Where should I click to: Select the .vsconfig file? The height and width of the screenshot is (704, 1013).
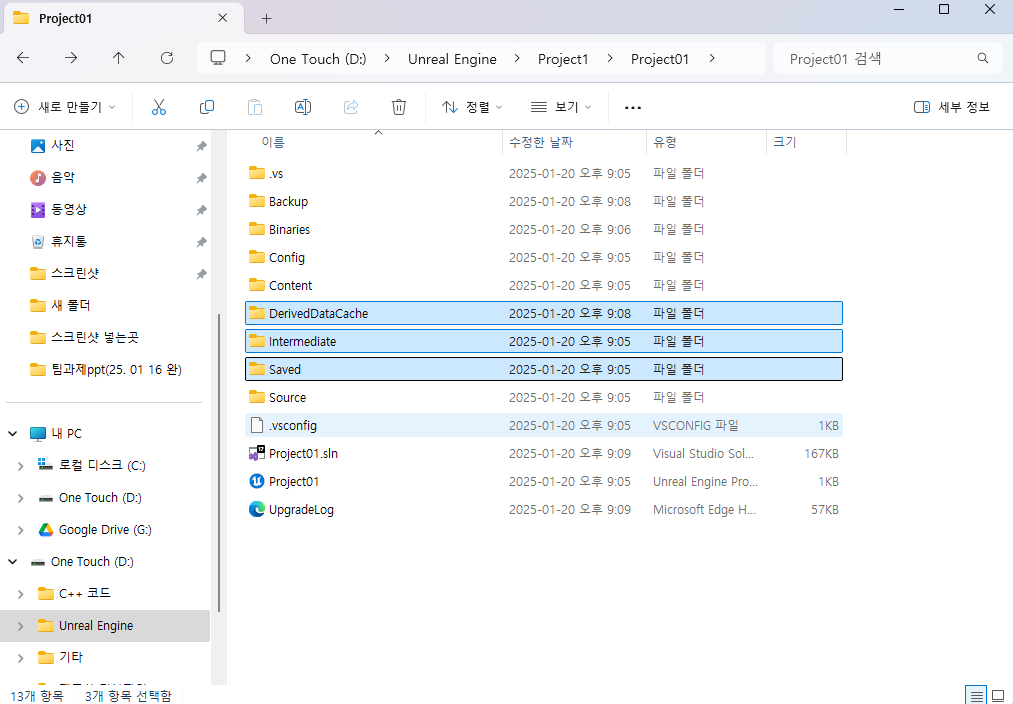coord(544,426)
